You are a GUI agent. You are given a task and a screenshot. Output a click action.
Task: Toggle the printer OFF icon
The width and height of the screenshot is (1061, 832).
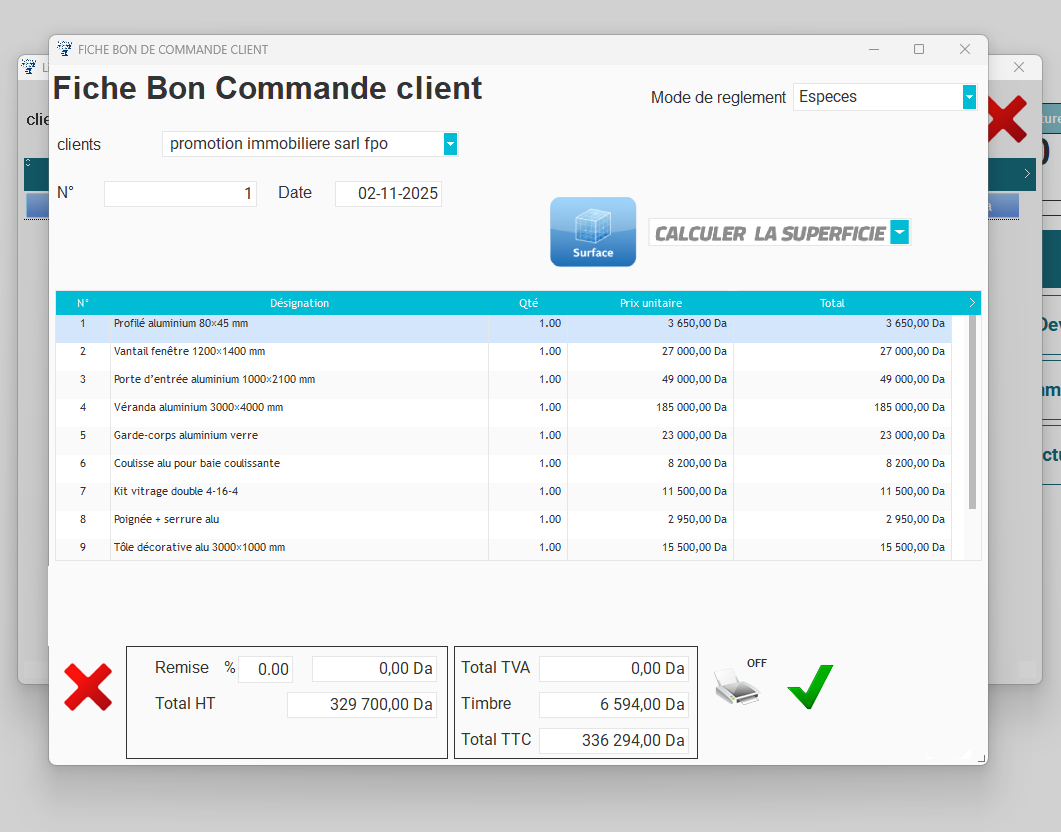(738, 686)
